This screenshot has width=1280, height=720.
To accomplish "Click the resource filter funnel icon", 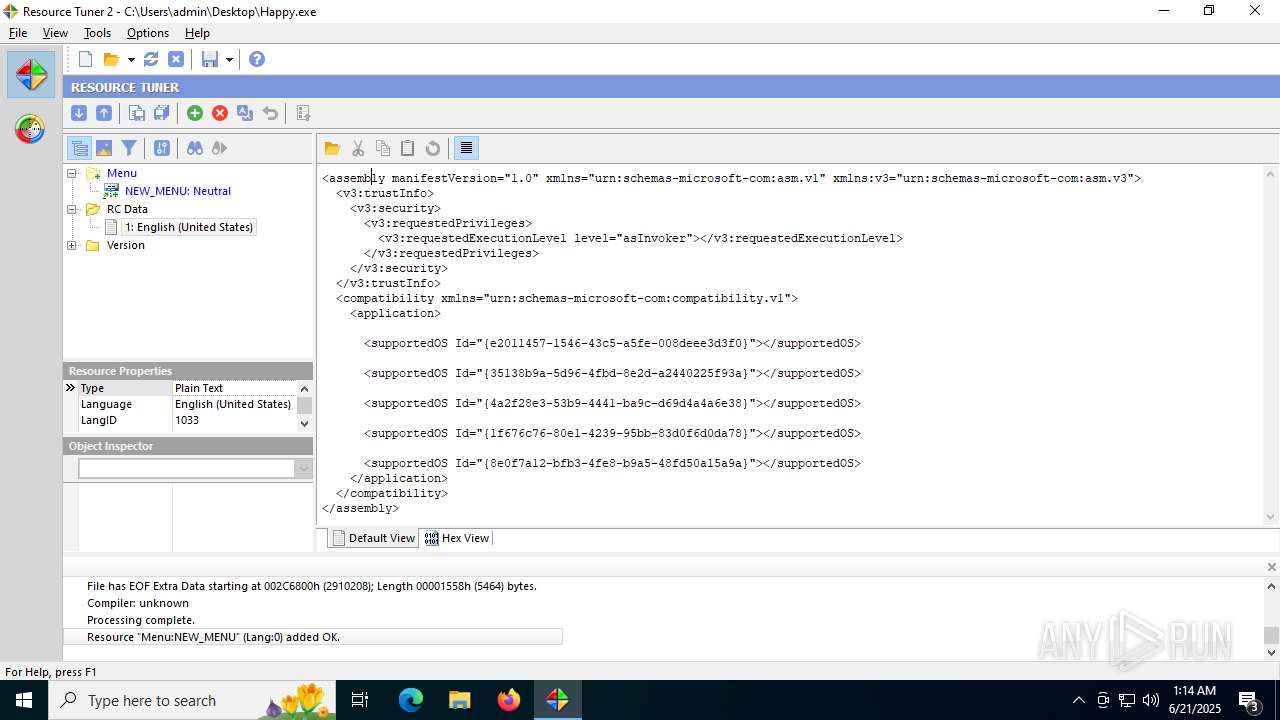I will coord(129,148).
